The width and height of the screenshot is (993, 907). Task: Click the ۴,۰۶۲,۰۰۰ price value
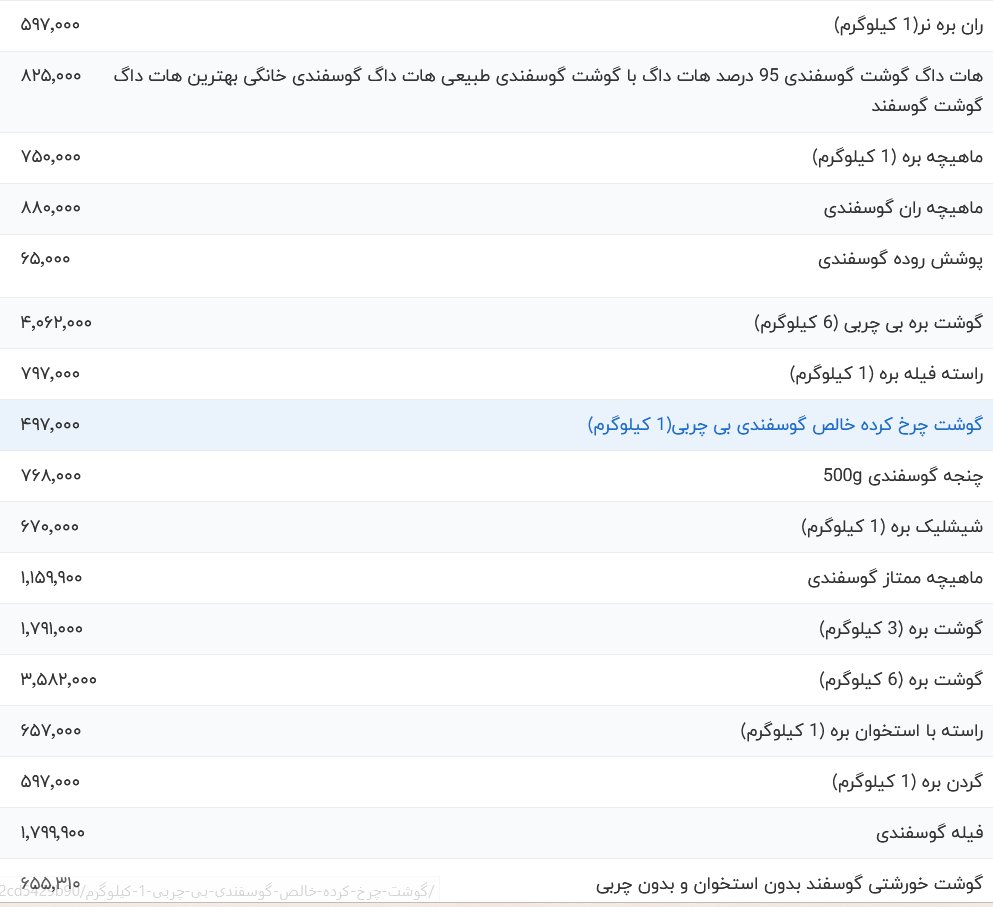(56, 323)
